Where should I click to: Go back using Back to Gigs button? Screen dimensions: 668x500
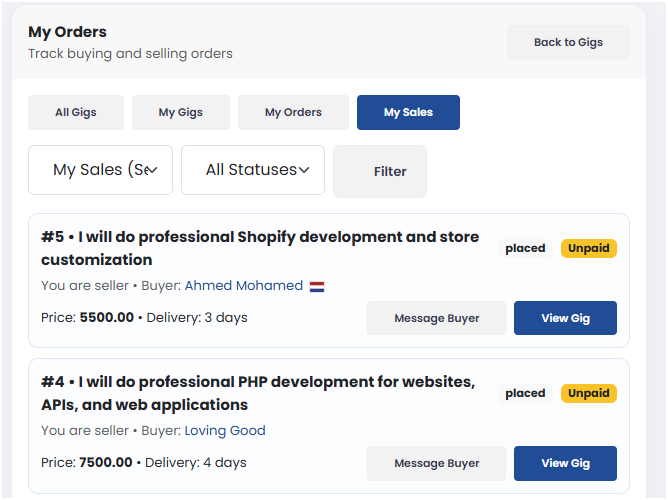pos(568,42)
